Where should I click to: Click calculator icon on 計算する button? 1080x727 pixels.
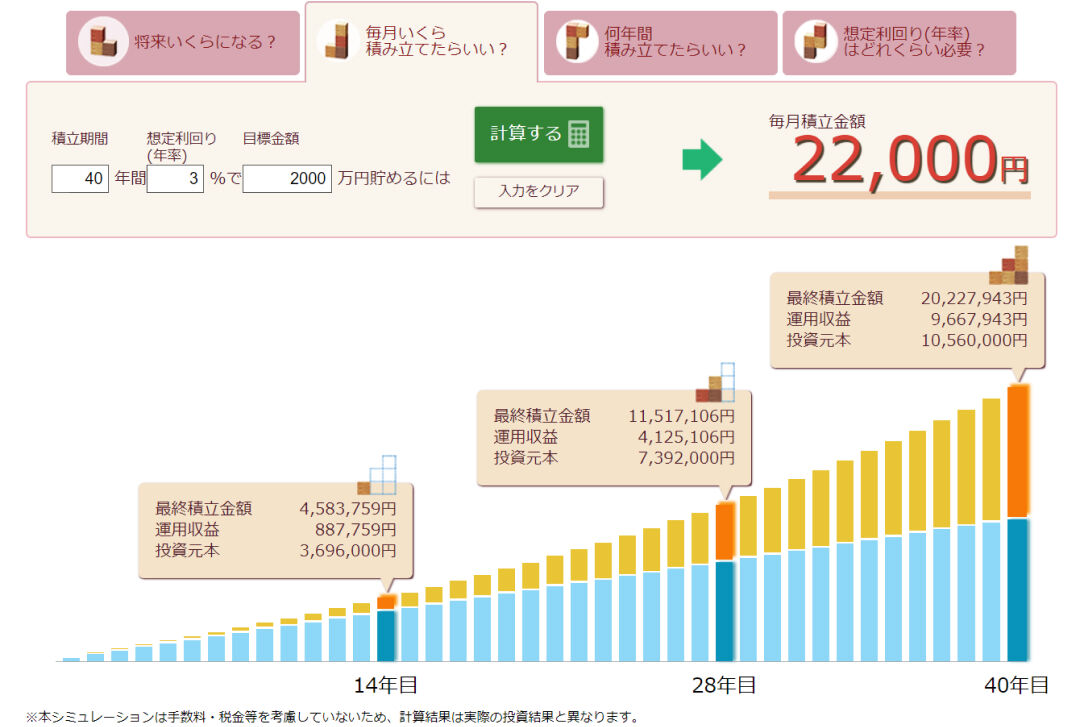click(x=579, y=134)
